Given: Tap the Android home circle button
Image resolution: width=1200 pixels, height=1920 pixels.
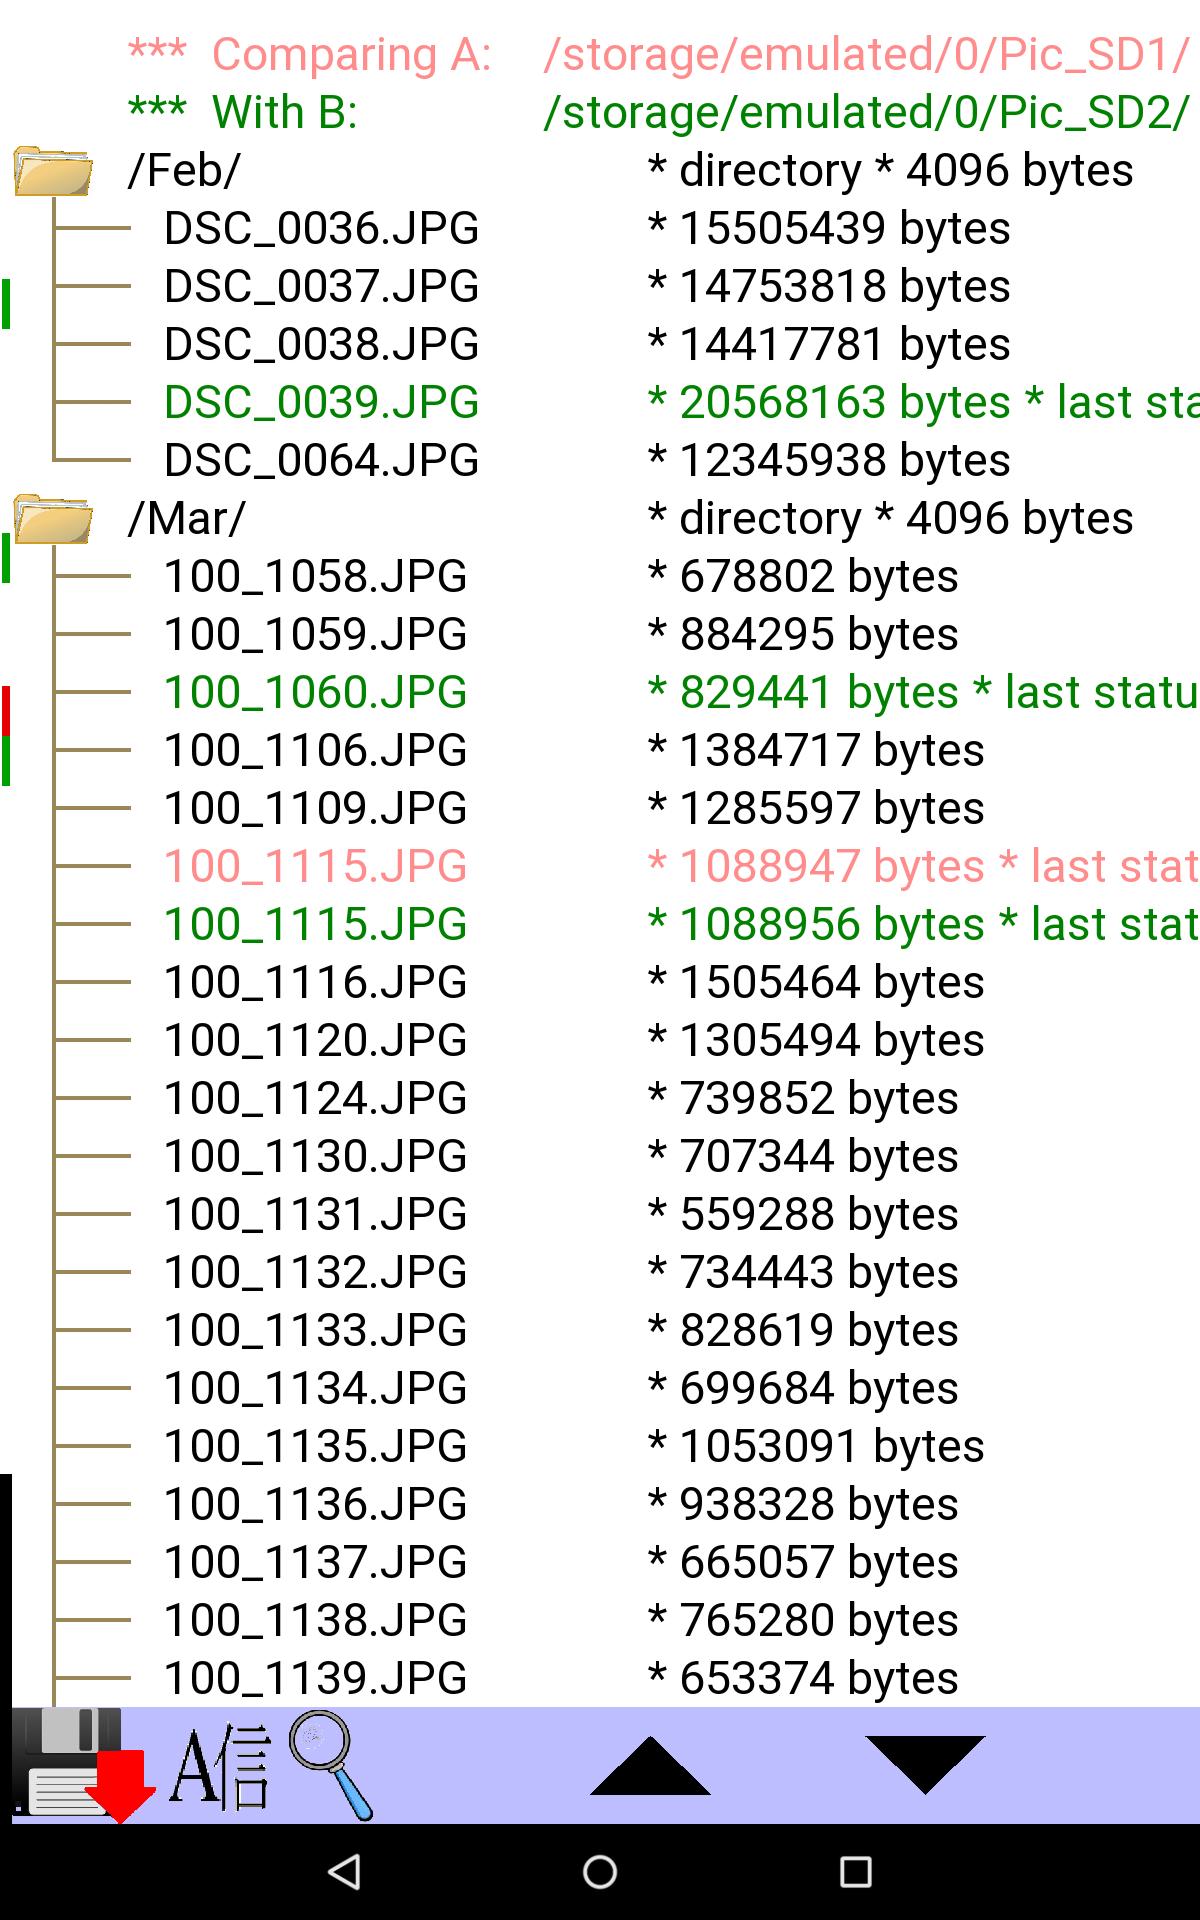Looking at the screenshot, I should point(600,1871).
